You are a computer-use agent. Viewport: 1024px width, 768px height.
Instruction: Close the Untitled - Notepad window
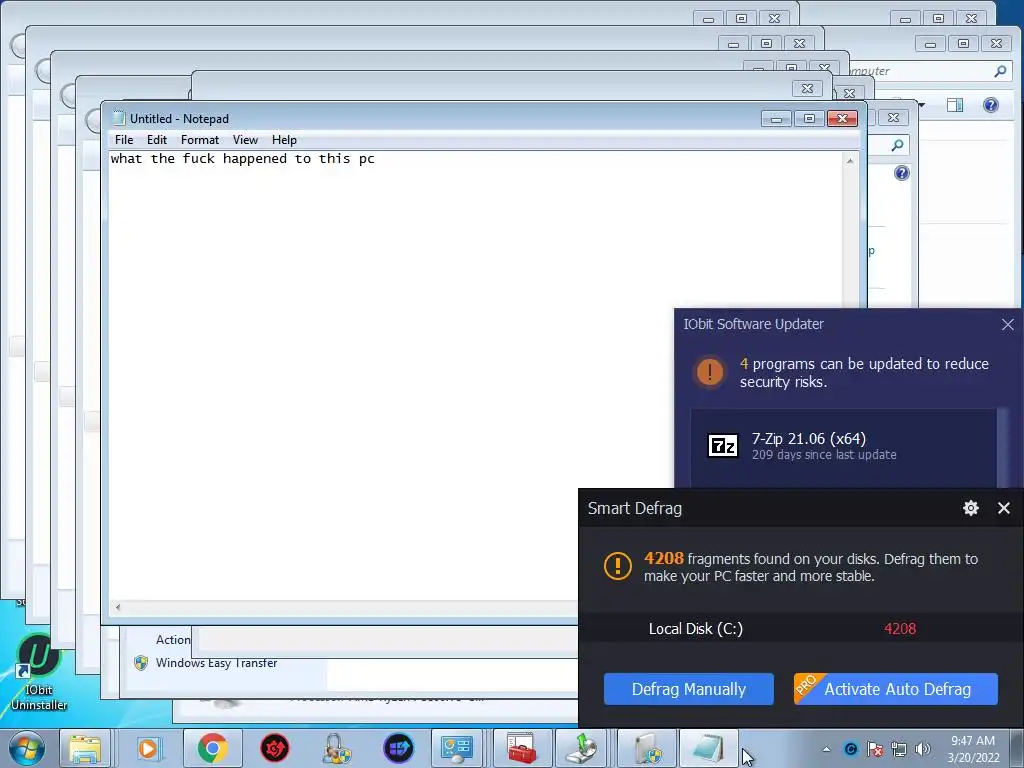842,119
